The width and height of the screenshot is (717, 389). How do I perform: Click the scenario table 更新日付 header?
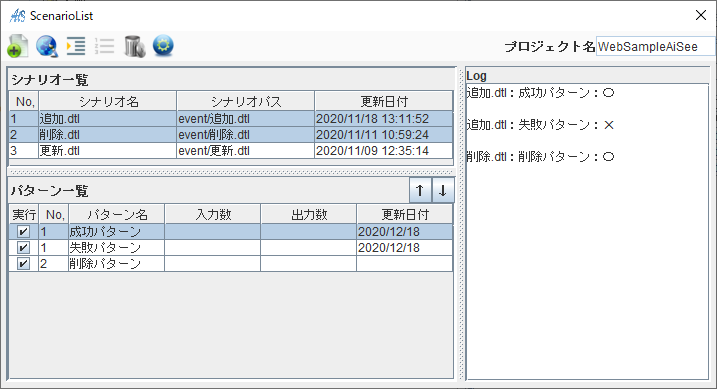(x=384, y=101)
